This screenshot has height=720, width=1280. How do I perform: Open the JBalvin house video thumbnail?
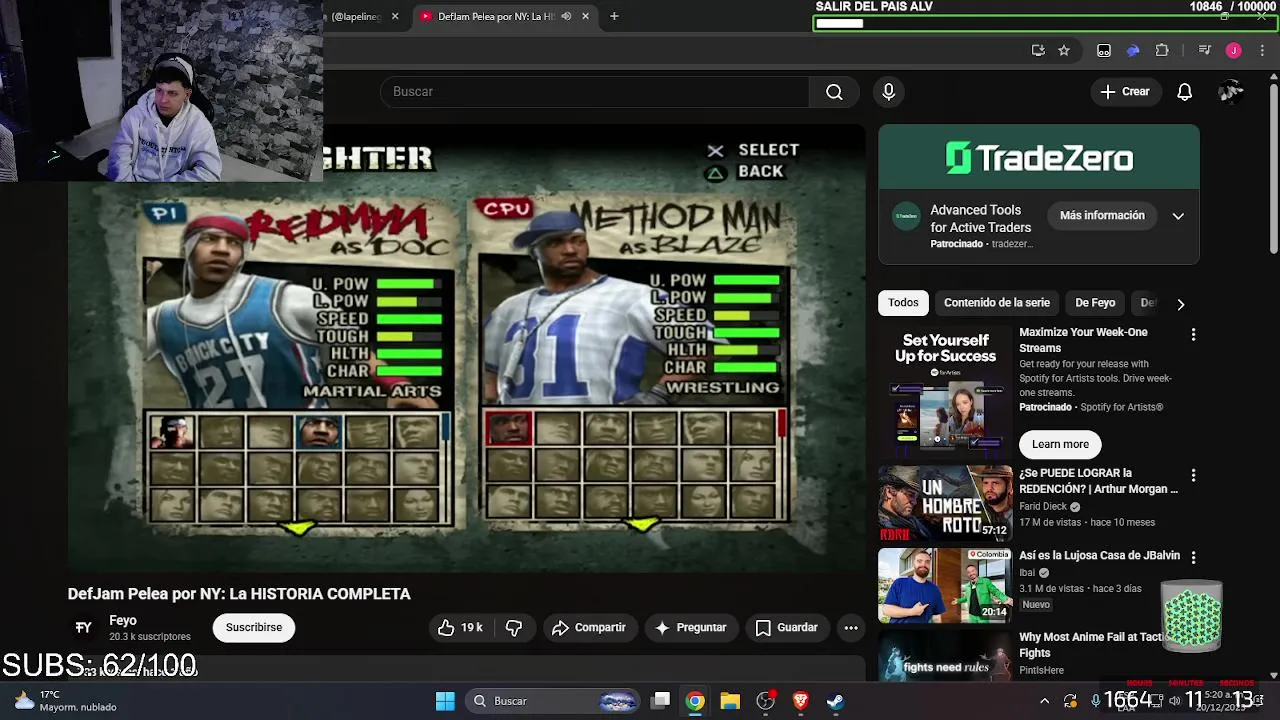(x=945, y=585)
